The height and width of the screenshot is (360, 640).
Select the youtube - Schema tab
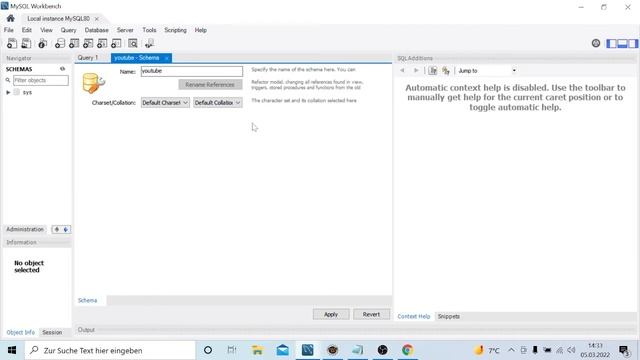[137, 58]
